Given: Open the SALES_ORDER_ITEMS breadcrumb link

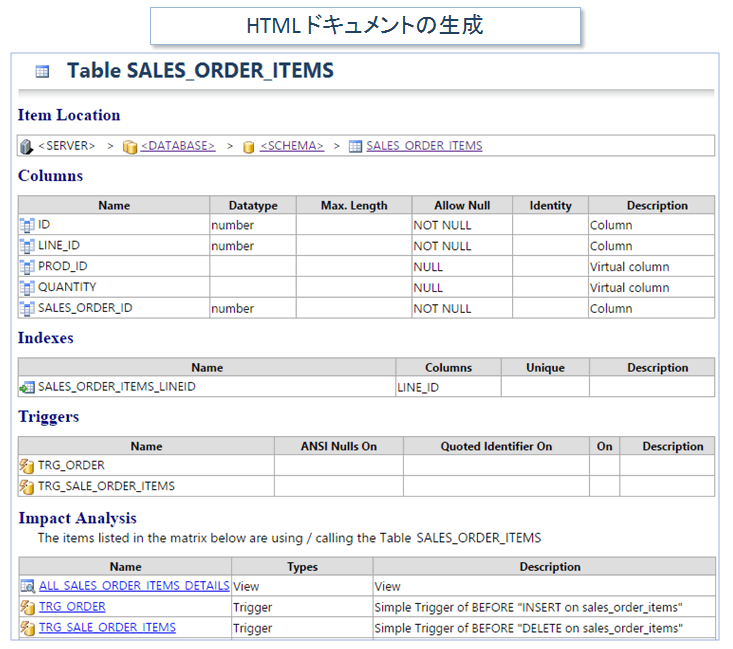Looking at the screenshot, I should pyautogui.click(x=424, y=146).
